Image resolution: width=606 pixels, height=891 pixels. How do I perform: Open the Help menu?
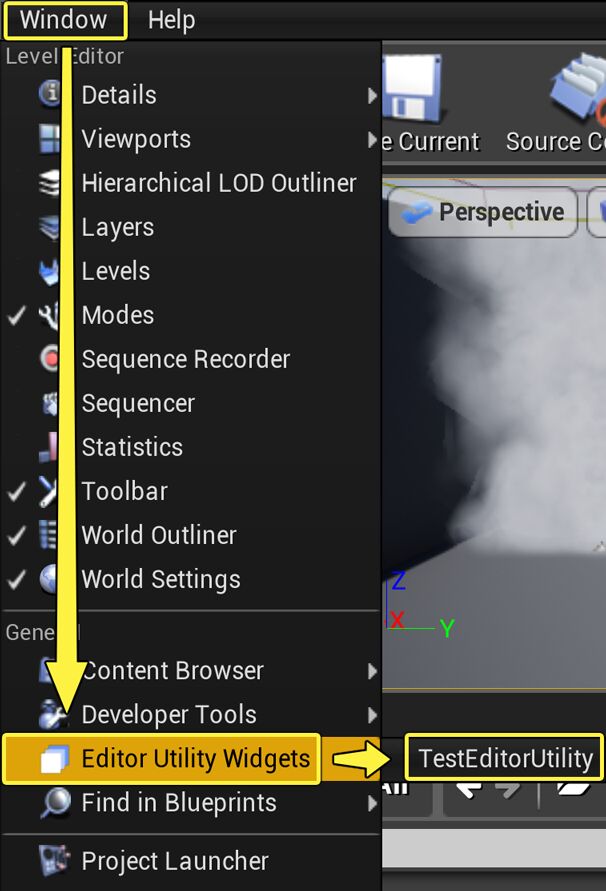click(x=171, y=20)
